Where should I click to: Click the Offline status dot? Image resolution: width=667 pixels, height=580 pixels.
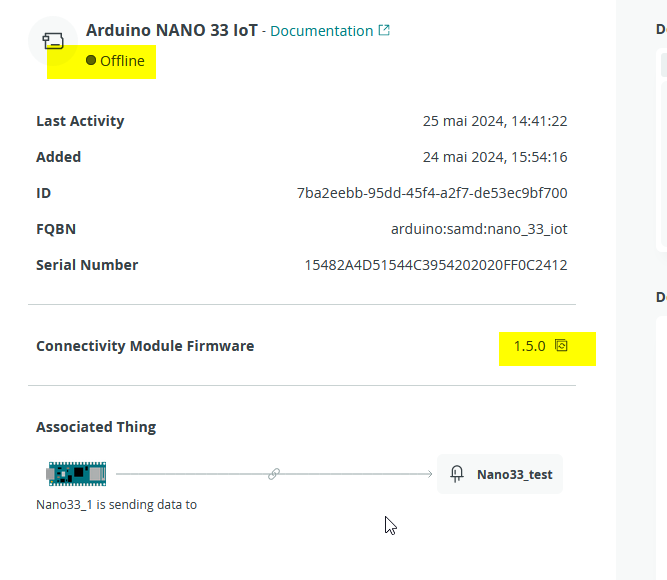tap(91, 61)
